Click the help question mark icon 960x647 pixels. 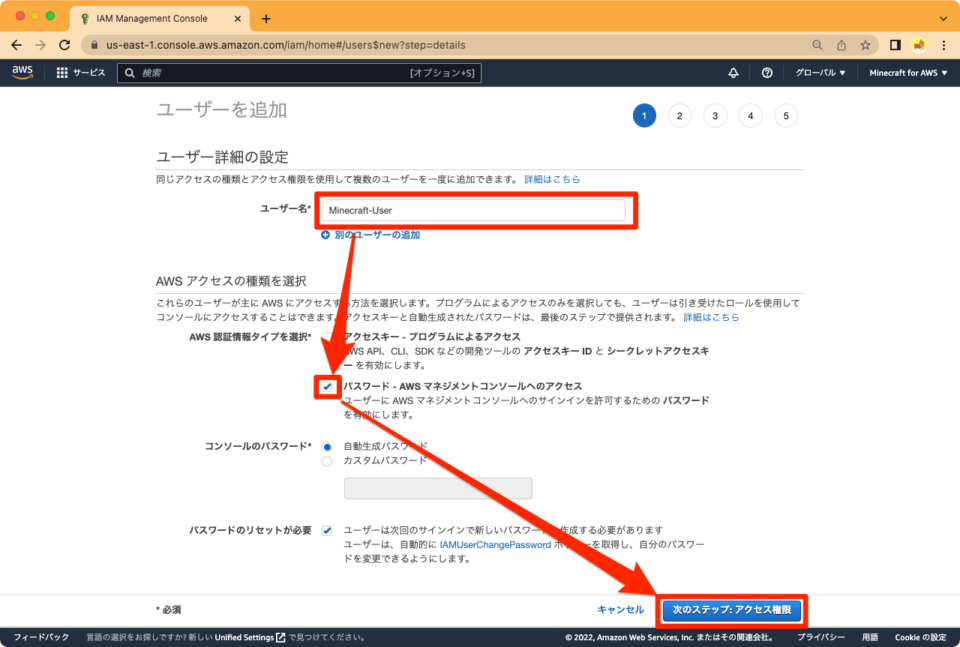[765, 72]
